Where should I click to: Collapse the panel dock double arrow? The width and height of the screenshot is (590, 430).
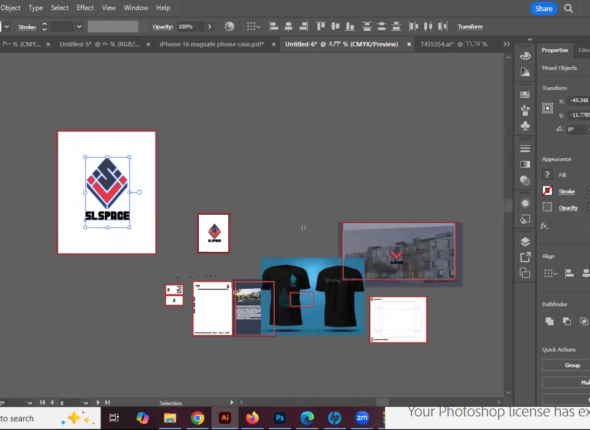click(530, 40)
